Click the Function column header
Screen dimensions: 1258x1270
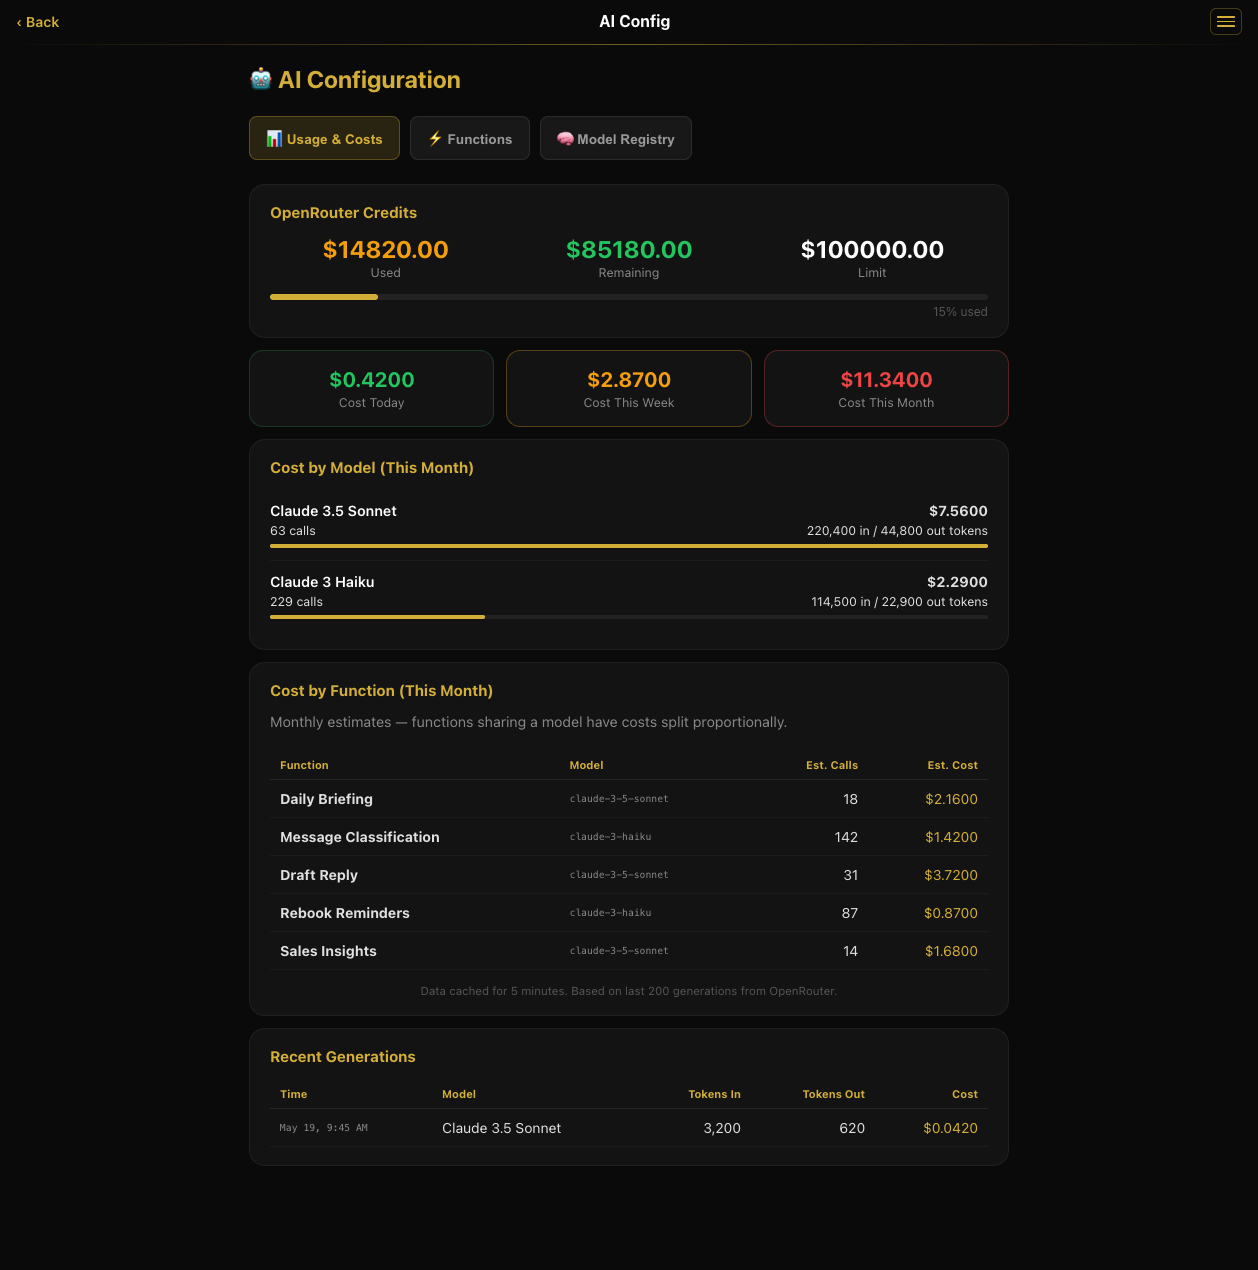304,765
